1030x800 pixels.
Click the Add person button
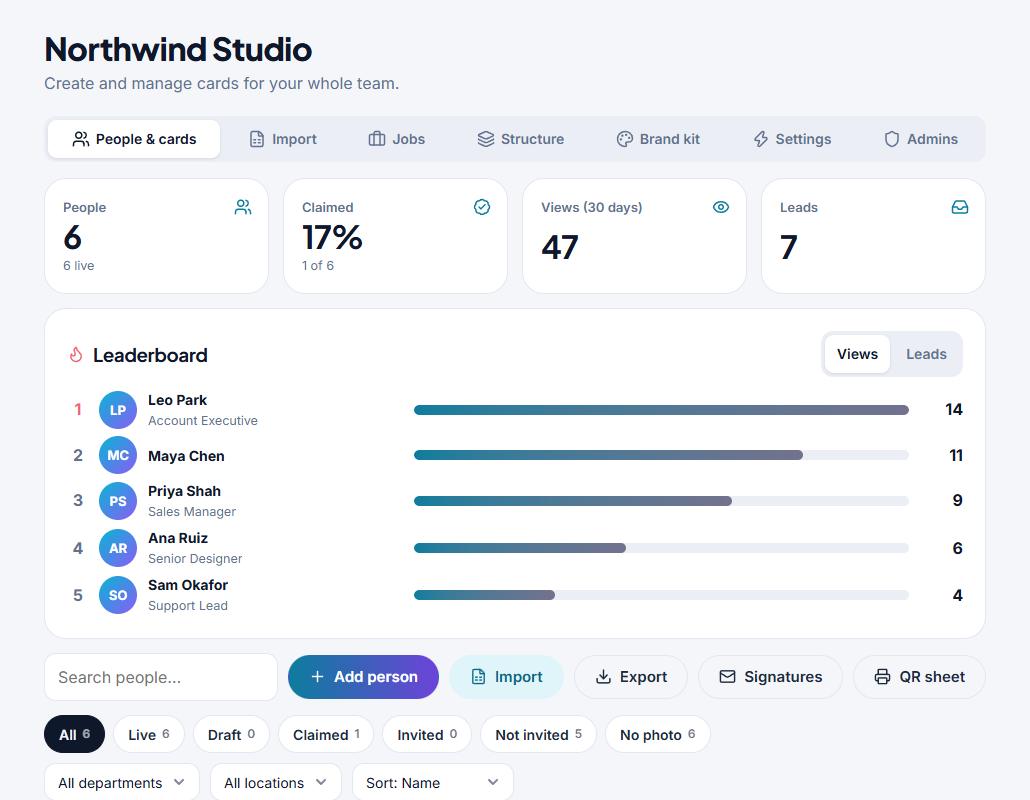(x=363, y=677)
